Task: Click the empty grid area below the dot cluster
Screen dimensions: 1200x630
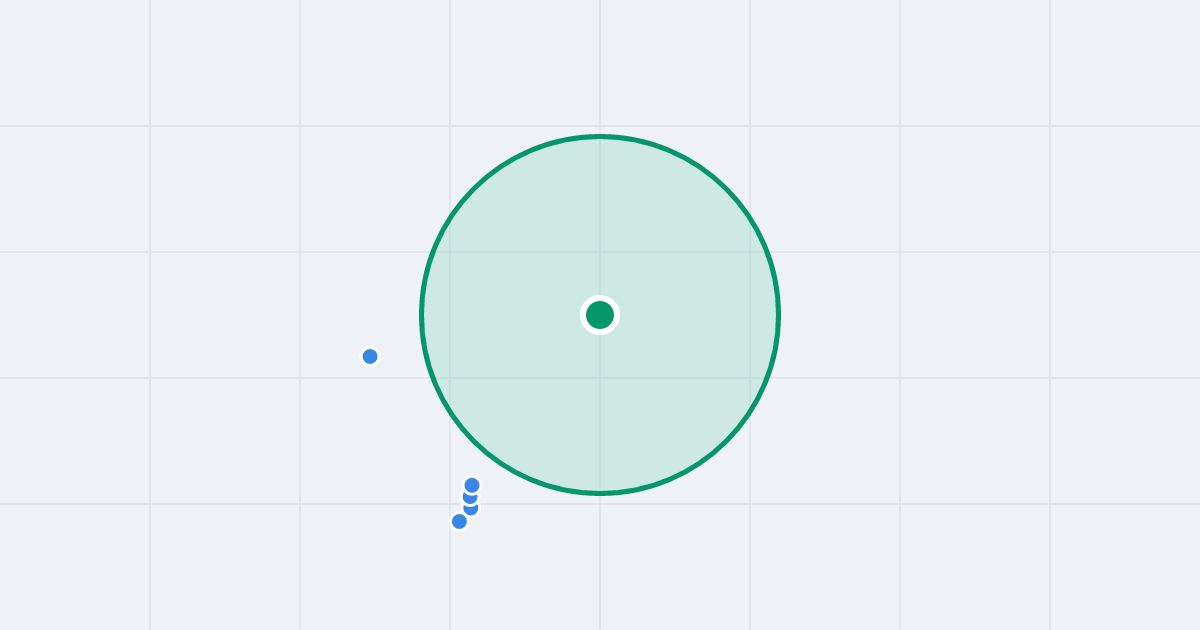Action: point(460,580)
